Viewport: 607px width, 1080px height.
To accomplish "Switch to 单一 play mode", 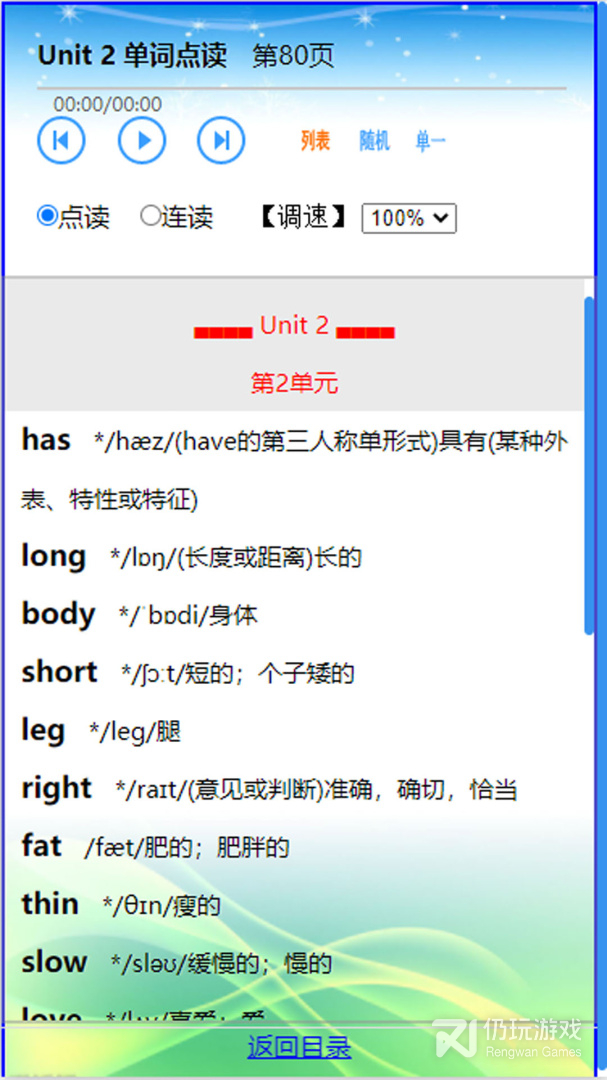I will [431, 142].
